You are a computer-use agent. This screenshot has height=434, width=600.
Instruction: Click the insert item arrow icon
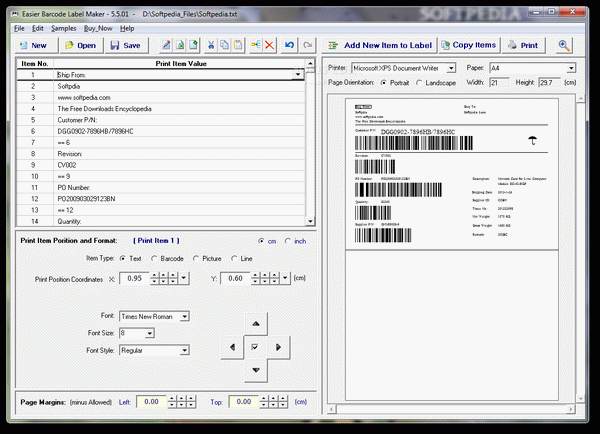tap(256, 45)
